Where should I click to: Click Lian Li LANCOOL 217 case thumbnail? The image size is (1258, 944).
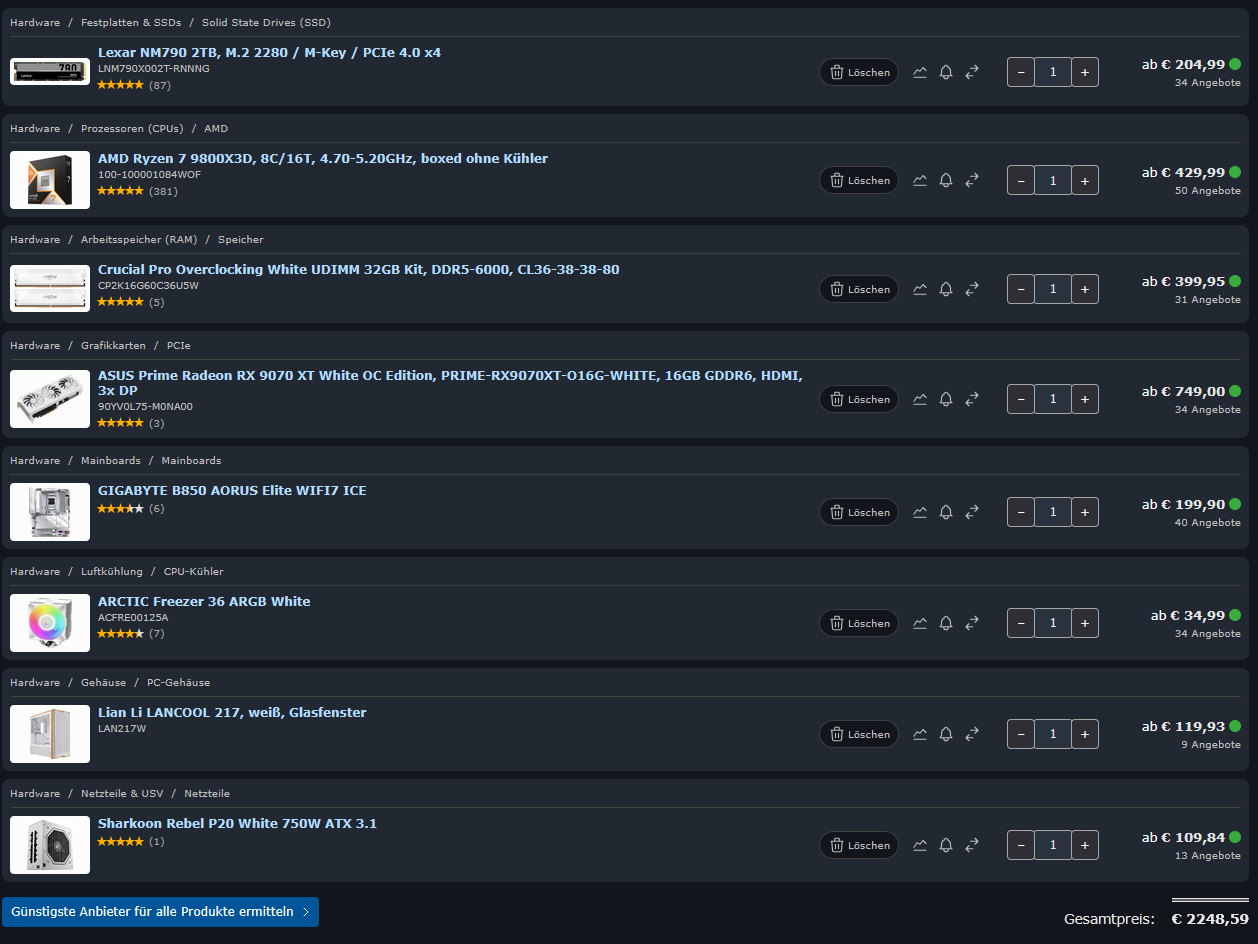[50, 734]
